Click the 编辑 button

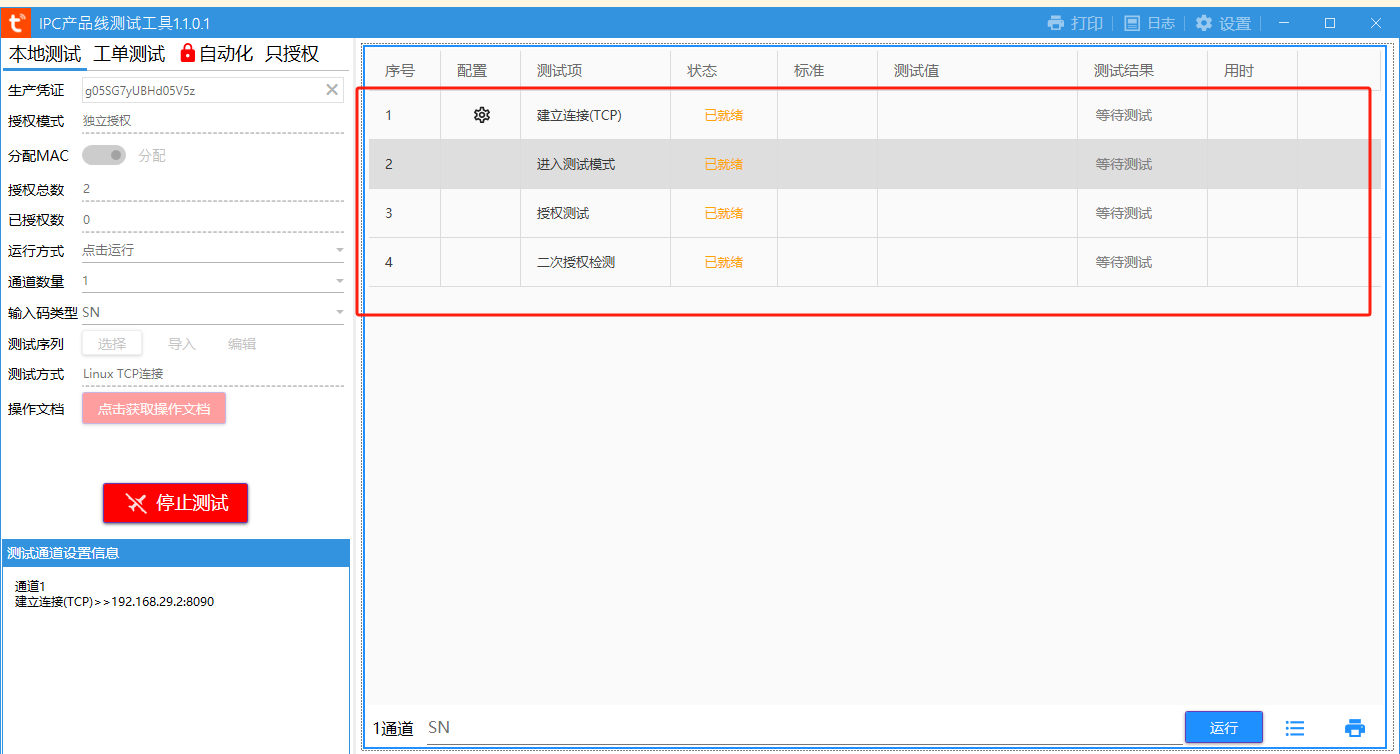[242, 343]
